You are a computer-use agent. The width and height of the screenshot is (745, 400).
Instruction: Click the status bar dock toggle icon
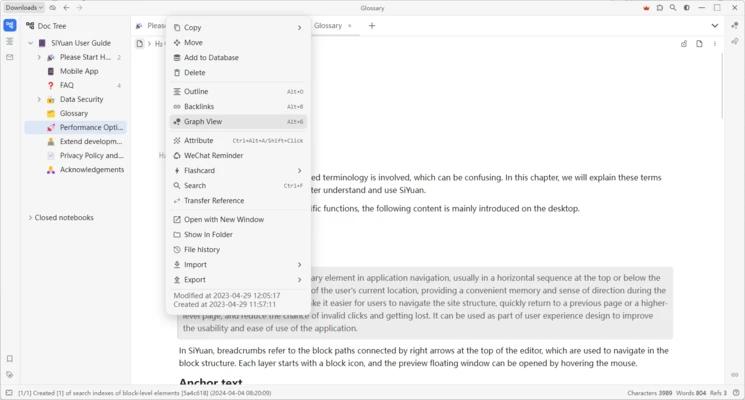9,393
